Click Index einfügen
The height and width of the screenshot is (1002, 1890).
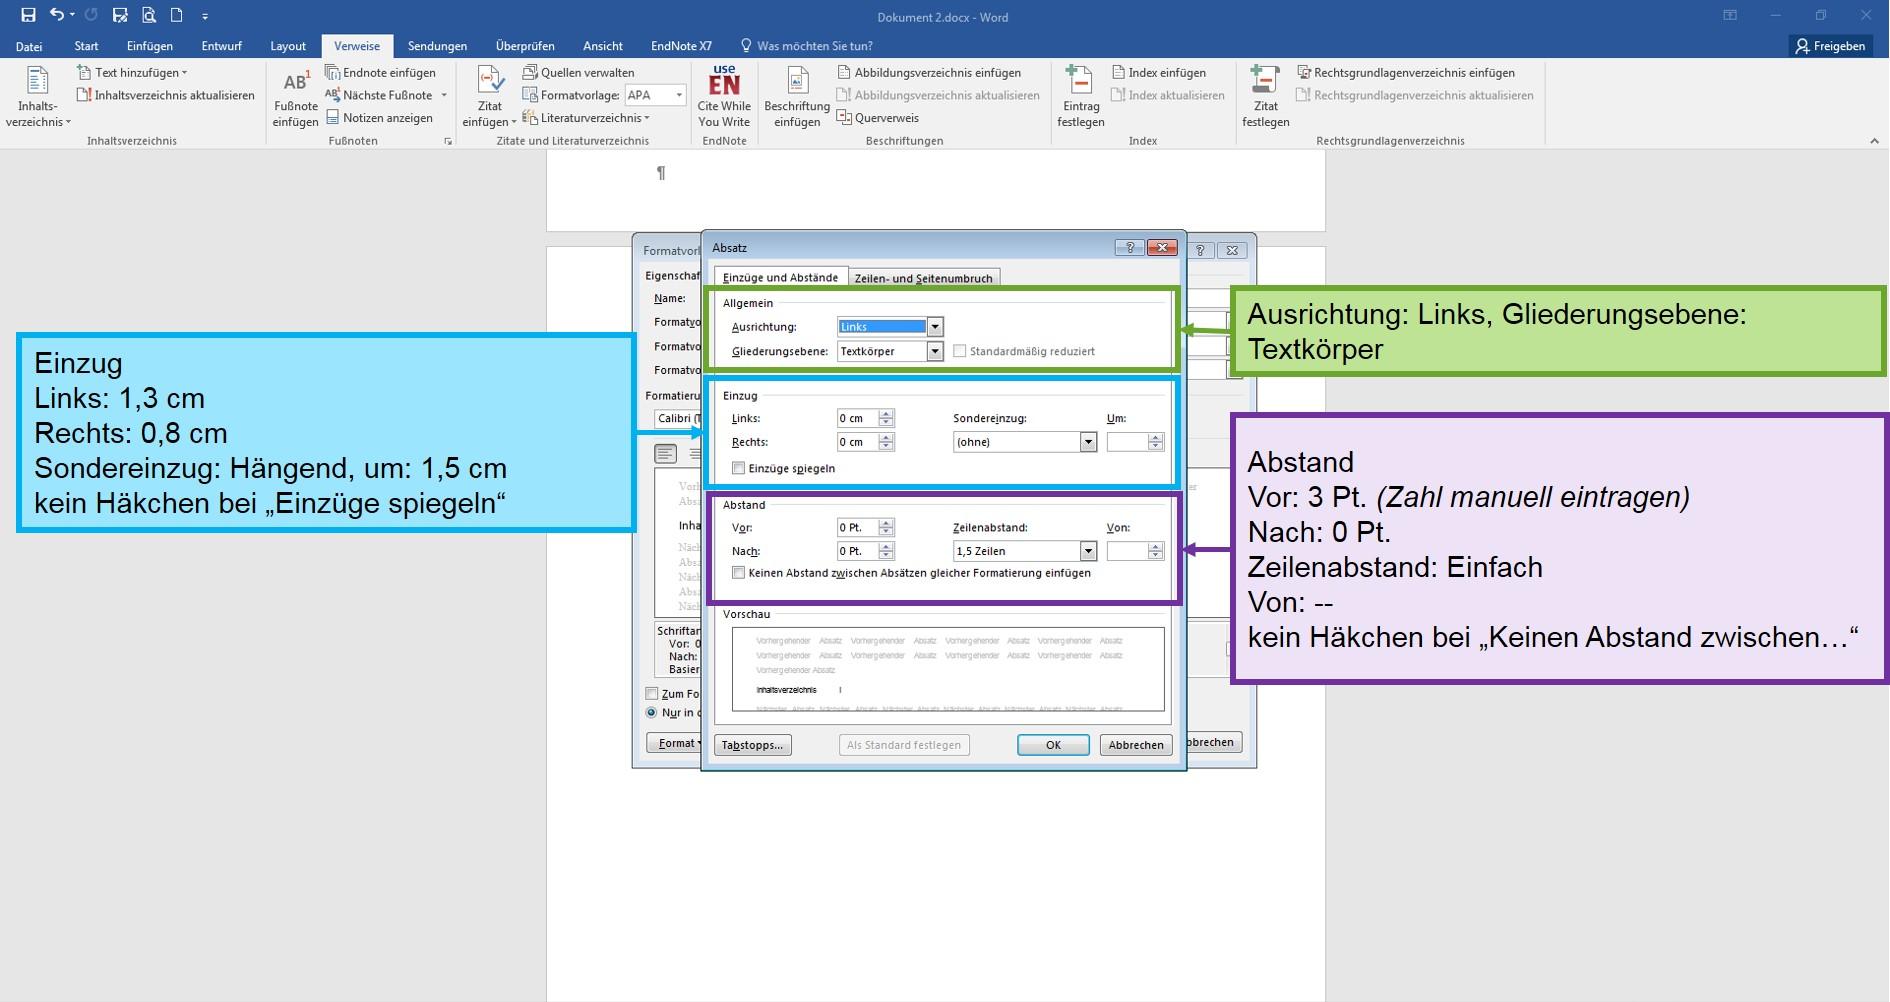tap(1159, 72)
